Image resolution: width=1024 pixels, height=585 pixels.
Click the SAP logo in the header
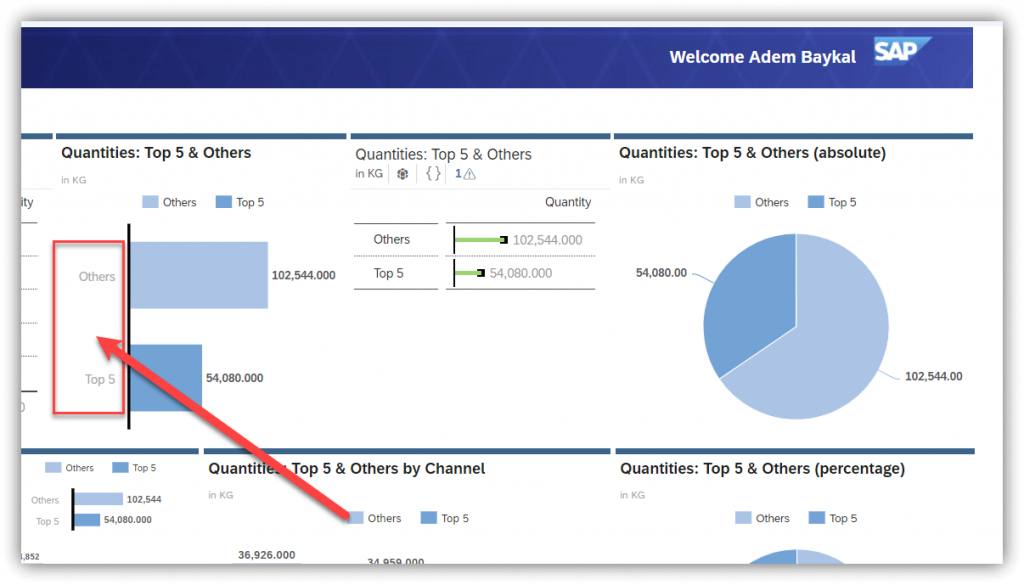(903, 50)
